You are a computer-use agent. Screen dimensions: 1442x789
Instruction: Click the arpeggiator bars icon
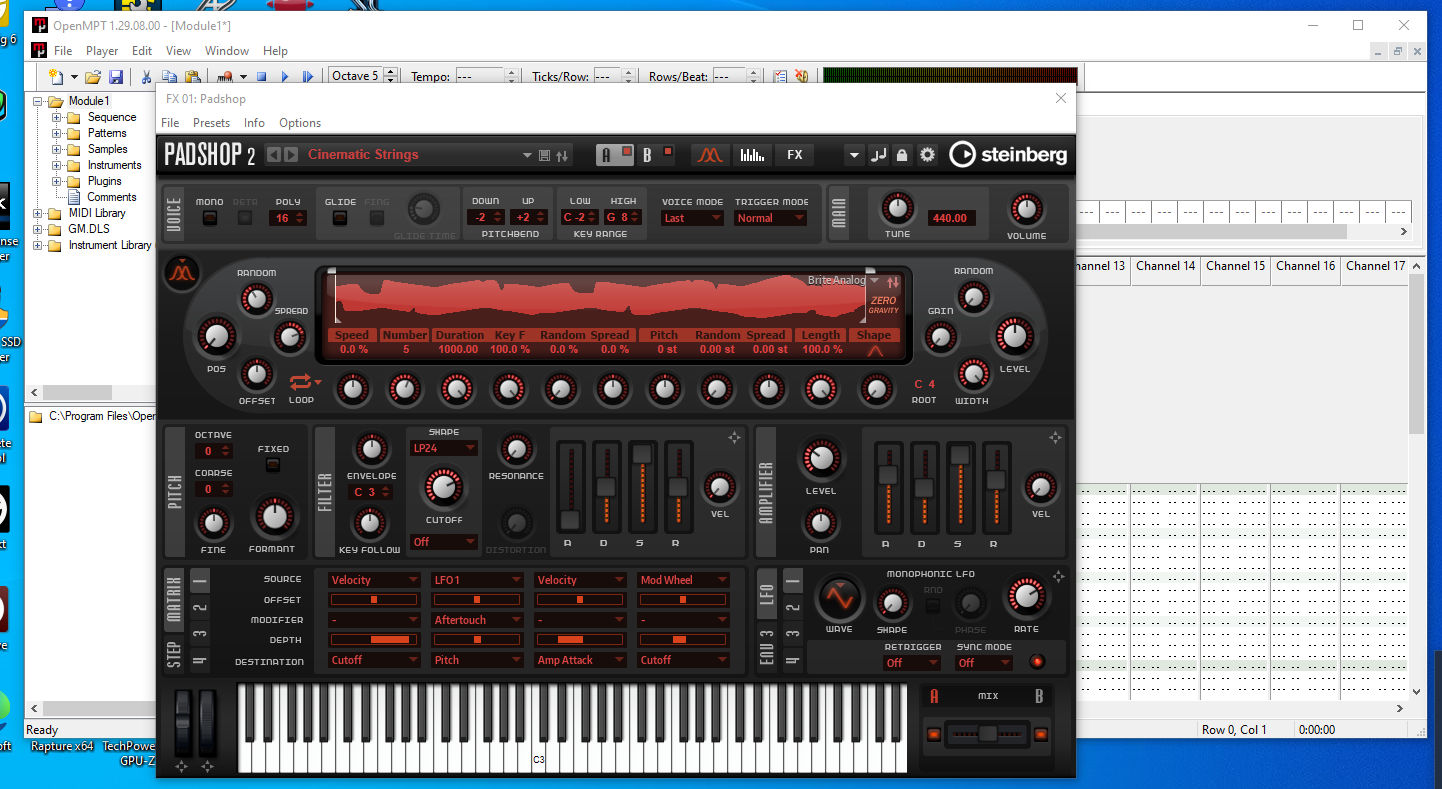[x=752, y=155]
